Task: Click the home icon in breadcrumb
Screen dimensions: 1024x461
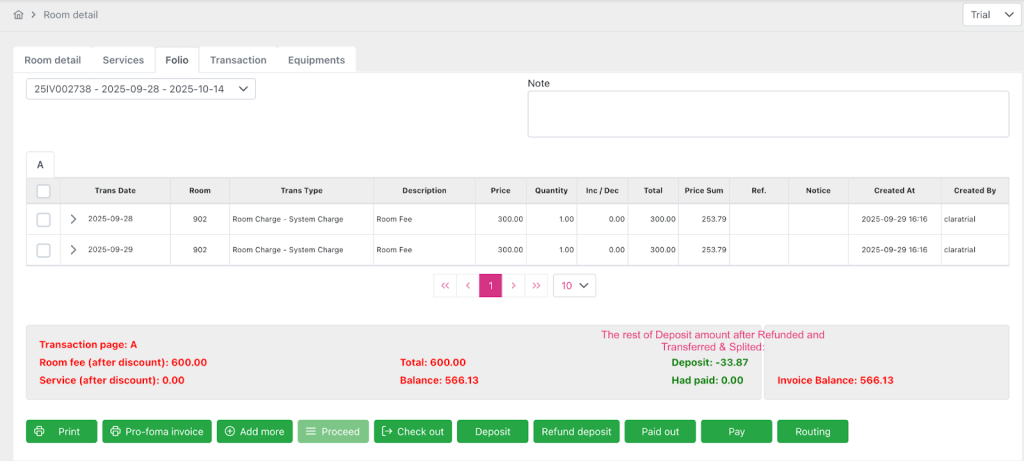Action: coord(18,15)
